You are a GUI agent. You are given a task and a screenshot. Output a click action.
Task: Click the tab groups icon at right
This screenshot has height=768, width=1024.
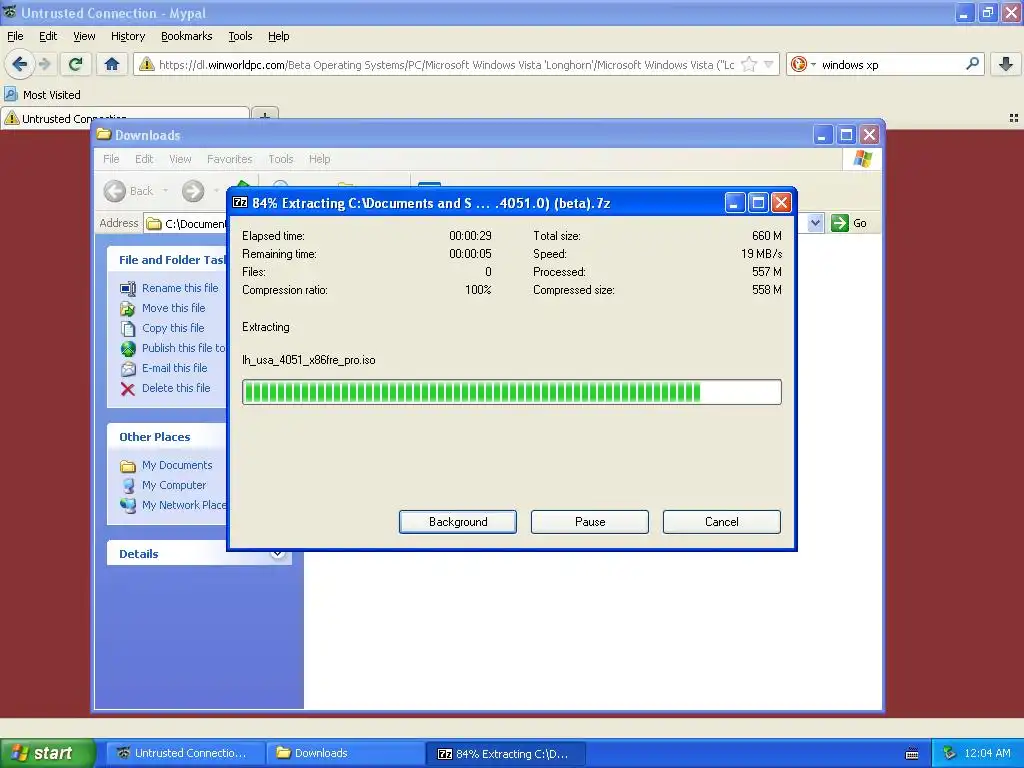pyautogui.click(x=1014, y=118)
